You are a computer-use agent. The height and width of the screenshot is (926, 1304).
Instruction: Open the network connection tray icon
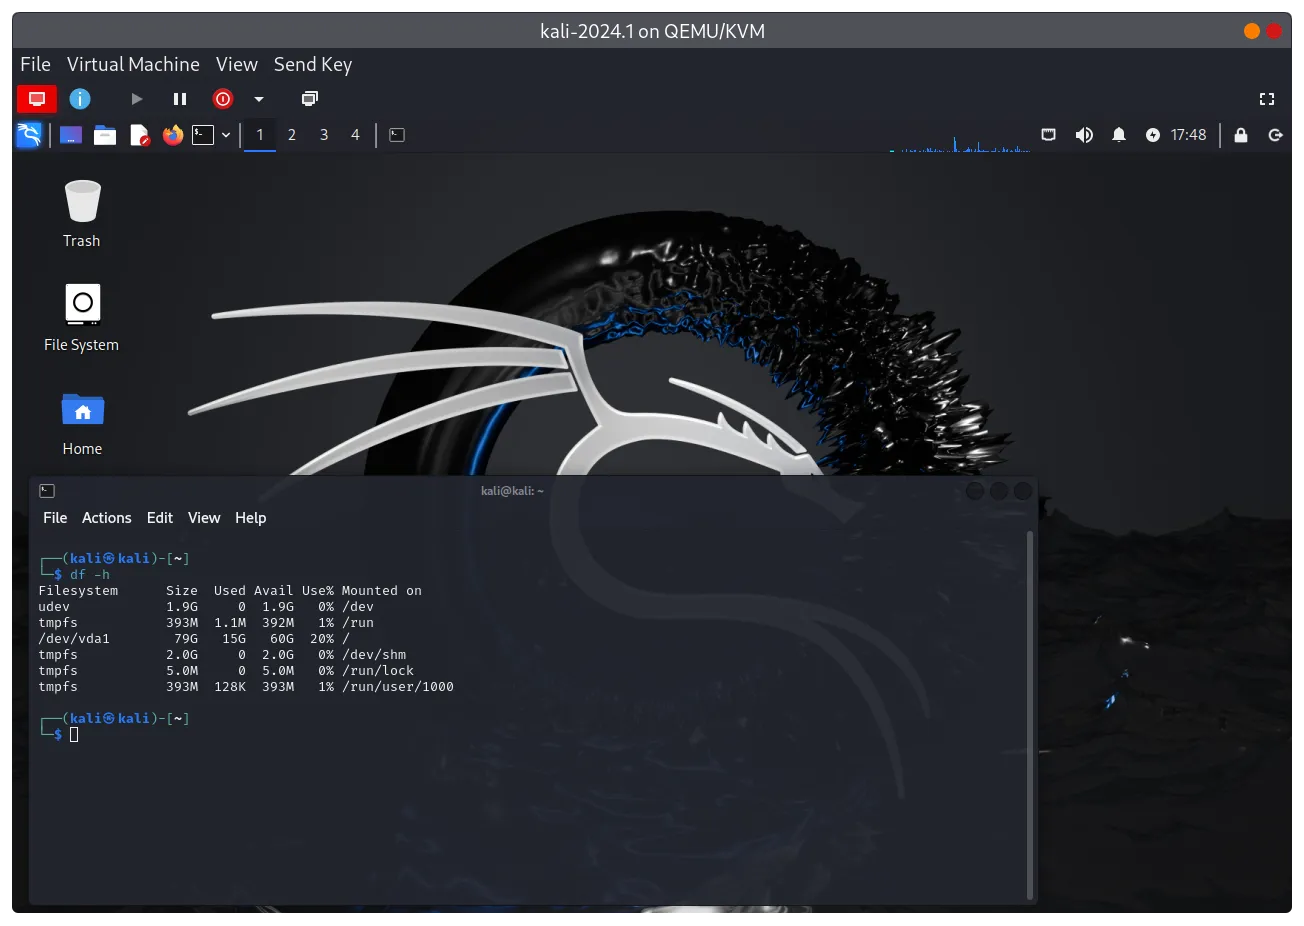click(1048, 135)
